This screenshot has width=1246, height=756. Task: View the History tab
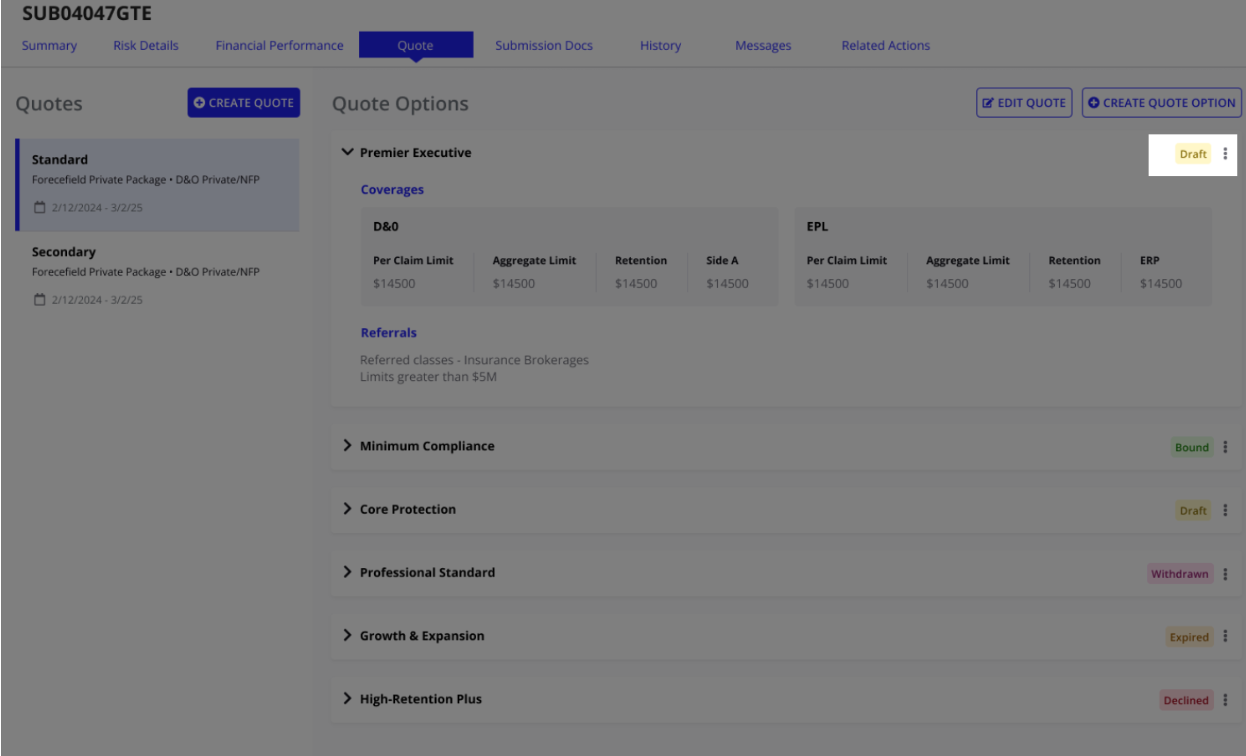(660, 45)
